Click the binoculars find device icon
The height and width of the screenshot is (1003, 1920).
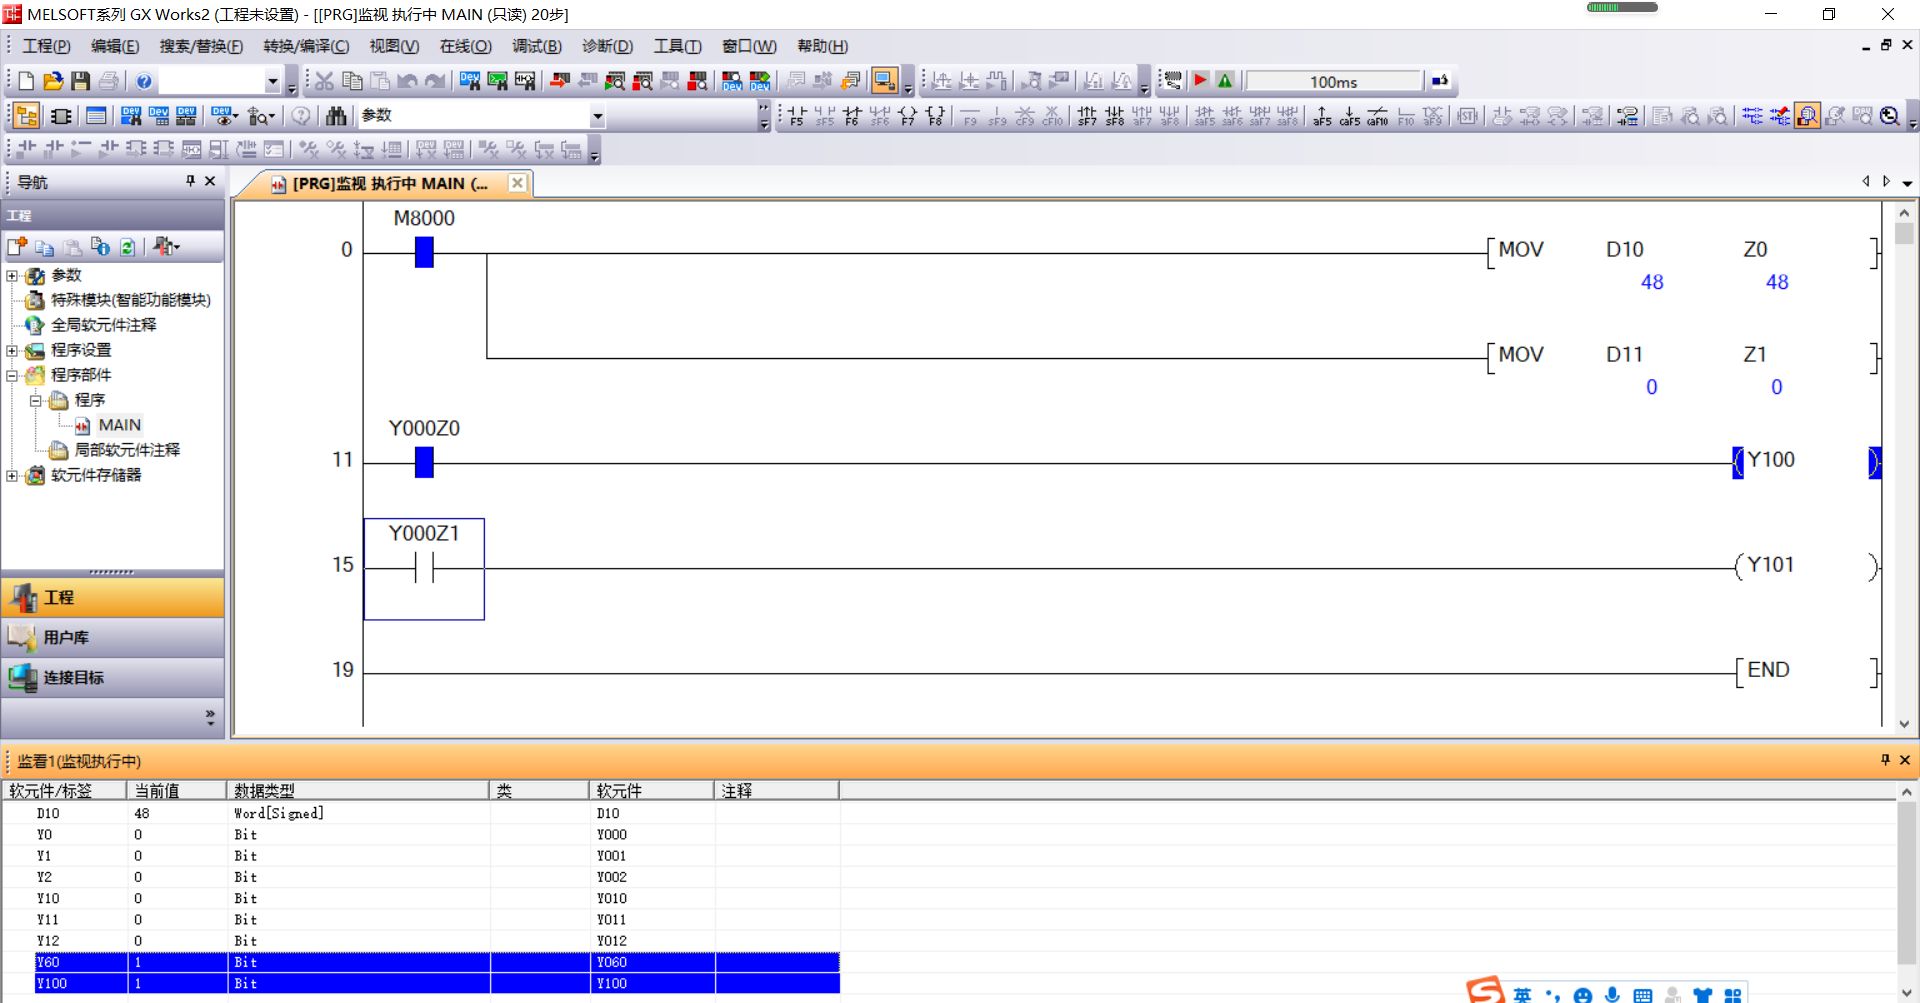[x=336, y=116]
